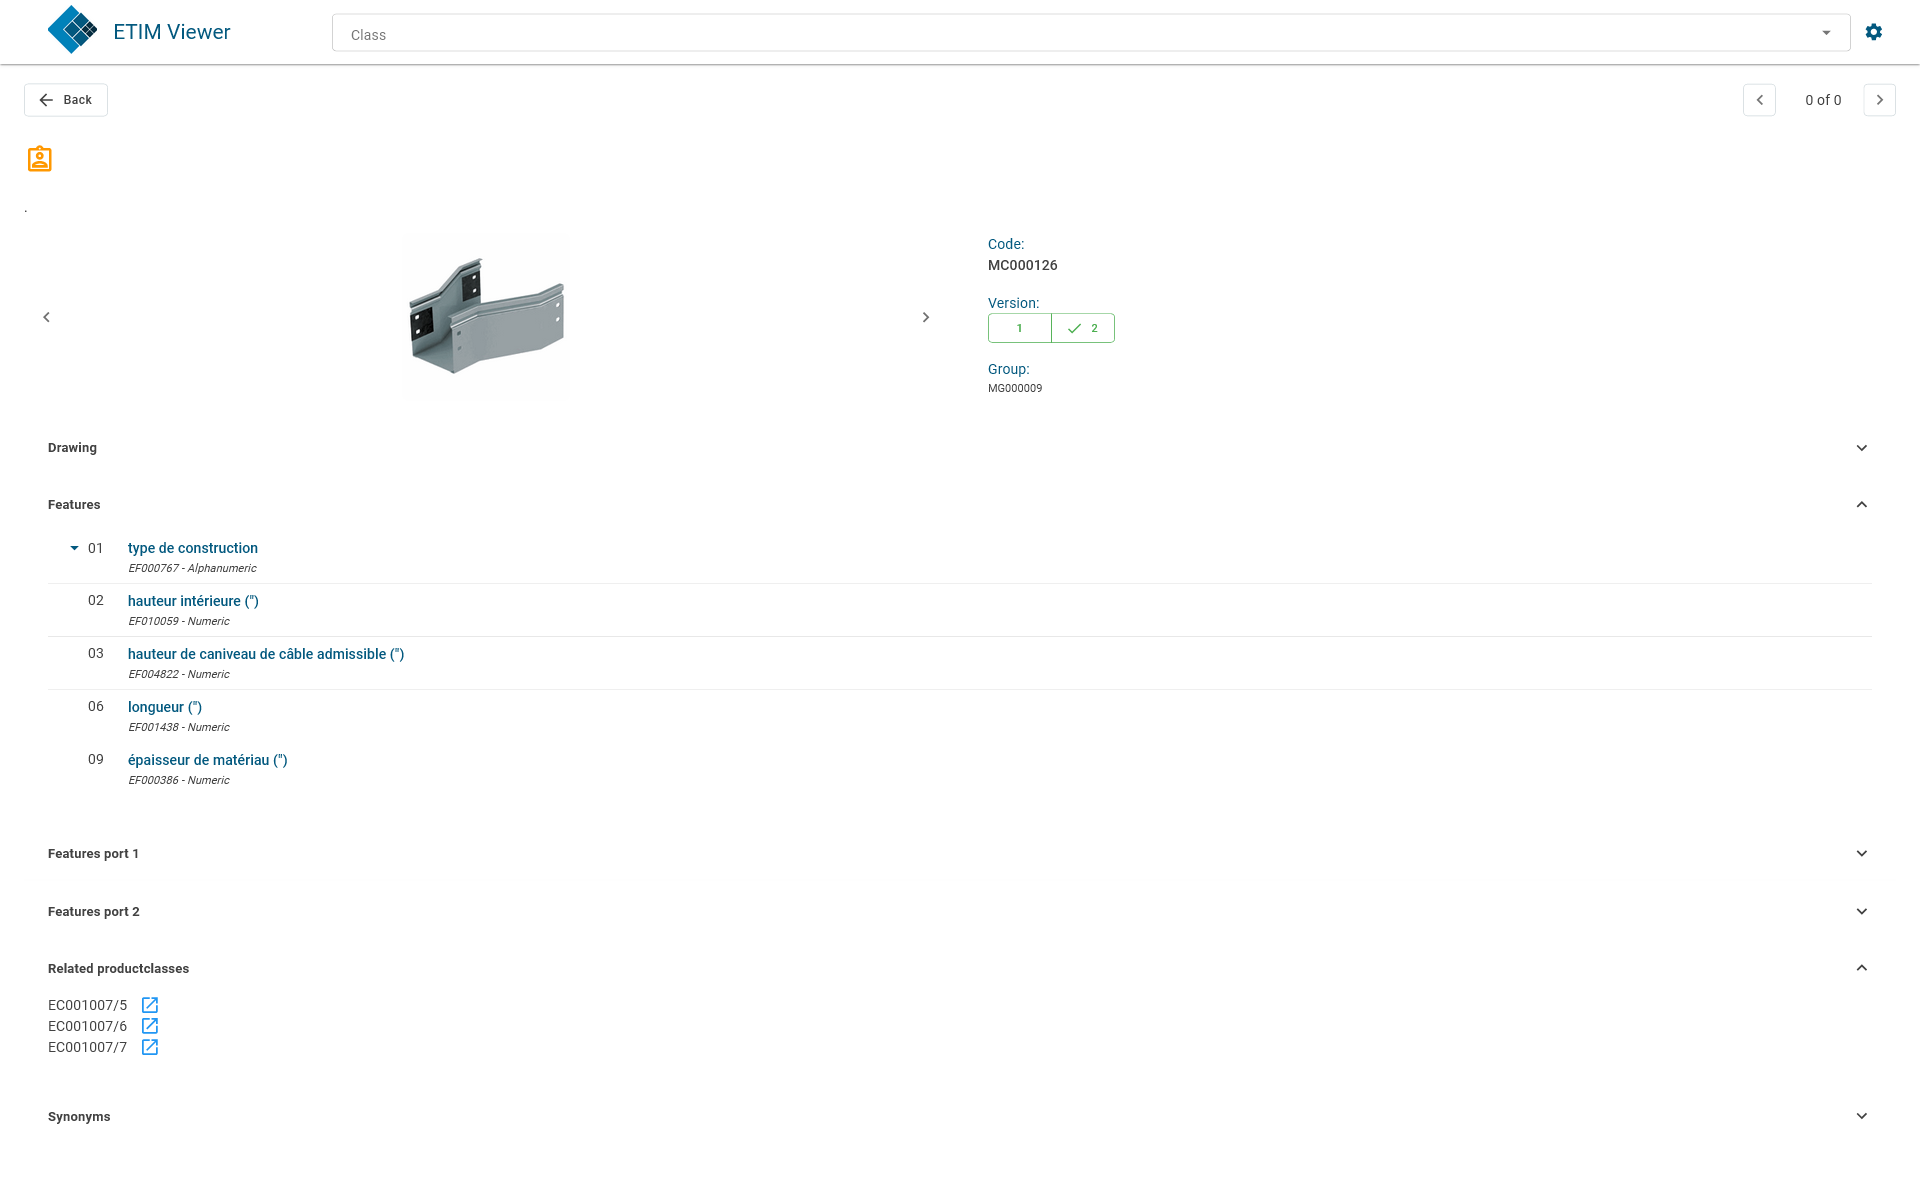Select version 2 toggle
Image resolution: width=1920 pixels, height=1200 pixels.
coord(1083,328)
